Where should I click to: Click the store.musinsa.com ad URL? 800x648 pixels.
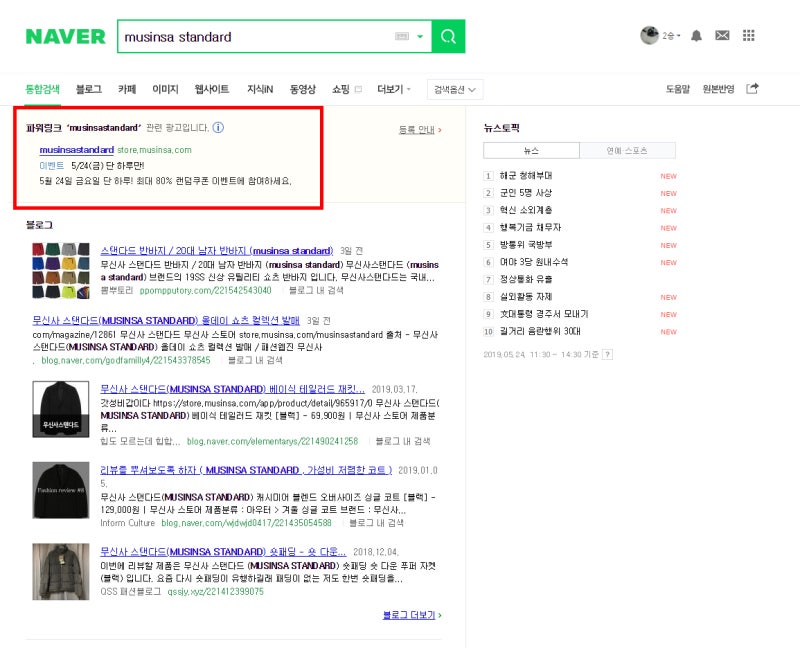(x=155, y=150)
